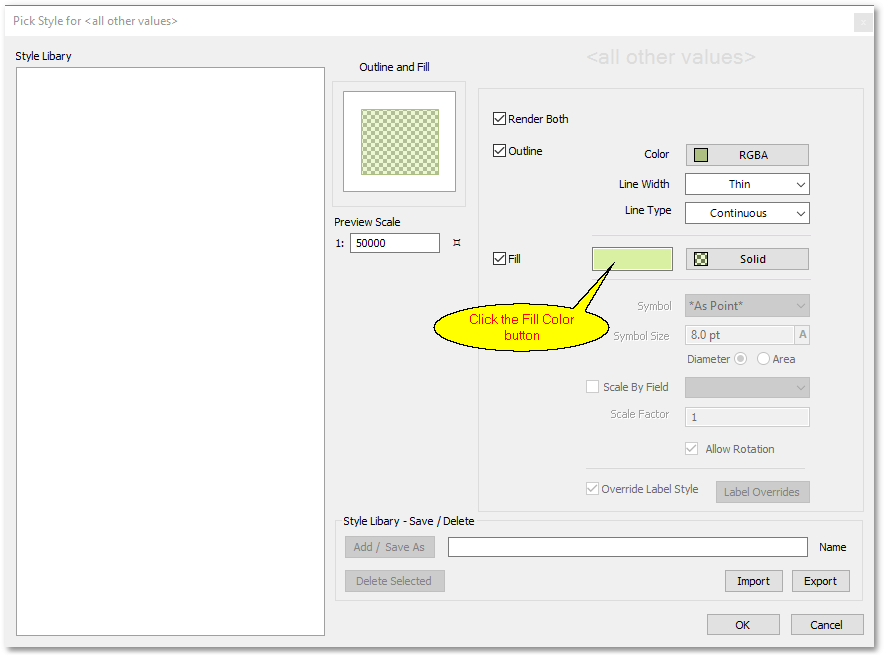Enable the Scale By Field checkbox
Image resolution: width=885 pixels, height=658 pixels.
(592, 387)
